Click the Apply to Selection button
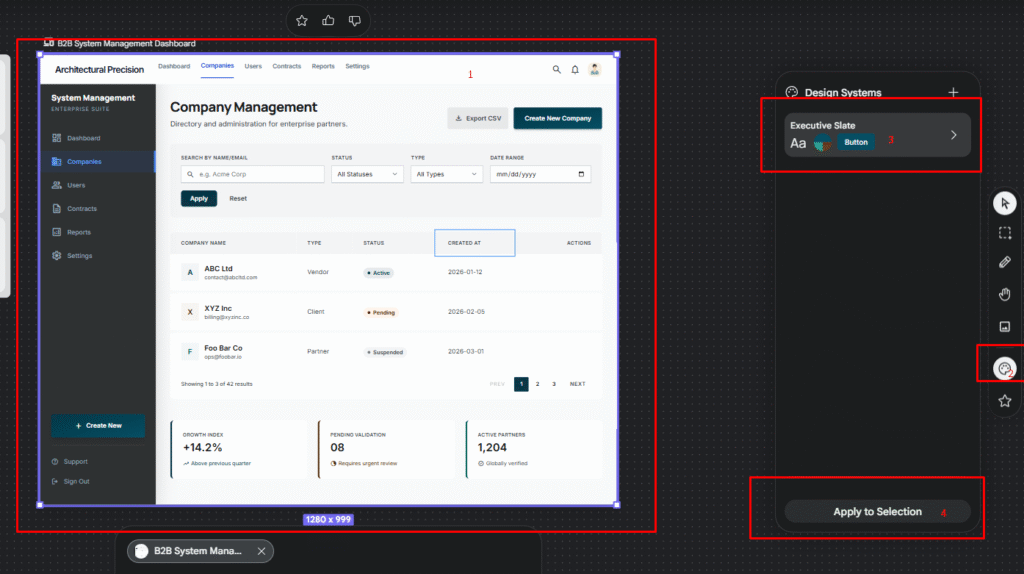The width and height of the screenshot is (1024, 574). pos(877,512)
